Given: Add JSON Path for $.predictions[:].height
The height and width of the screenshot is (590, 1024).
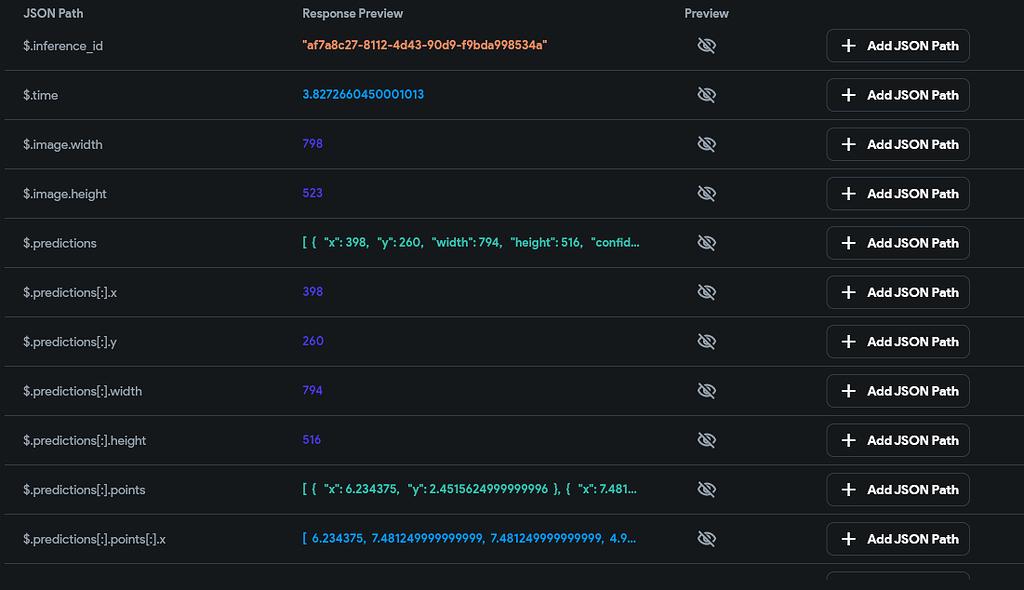Looking at the screenshot, I should tap(897, 440).
